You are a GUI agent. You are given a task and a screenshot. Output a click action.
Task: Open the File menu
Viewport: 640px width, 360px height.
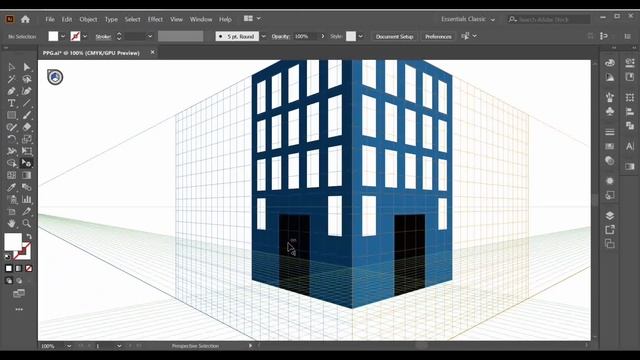tap(50, 19)
